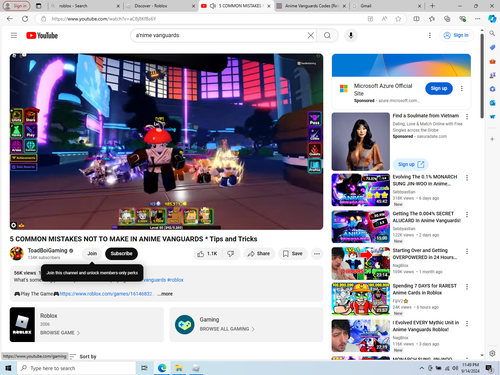Open BROWSE GAME link under Roblox
Viewport: 500px width, 375px height.
pyautogui.click(x=60, y=333)
